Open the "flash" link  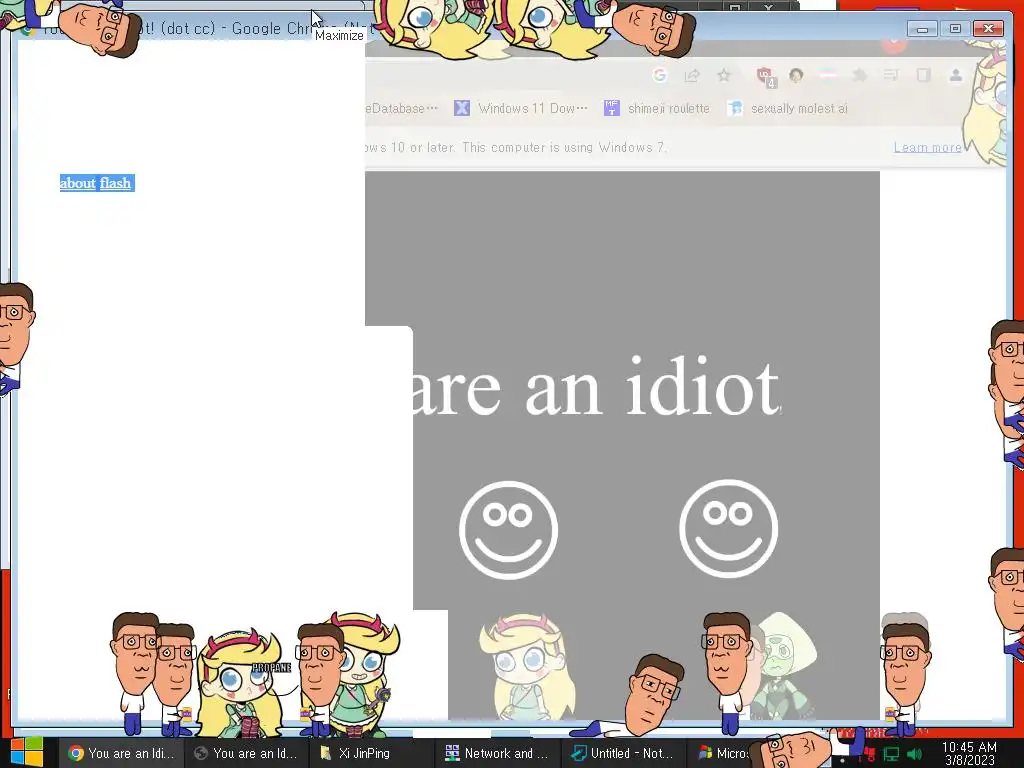pos(116,184)
